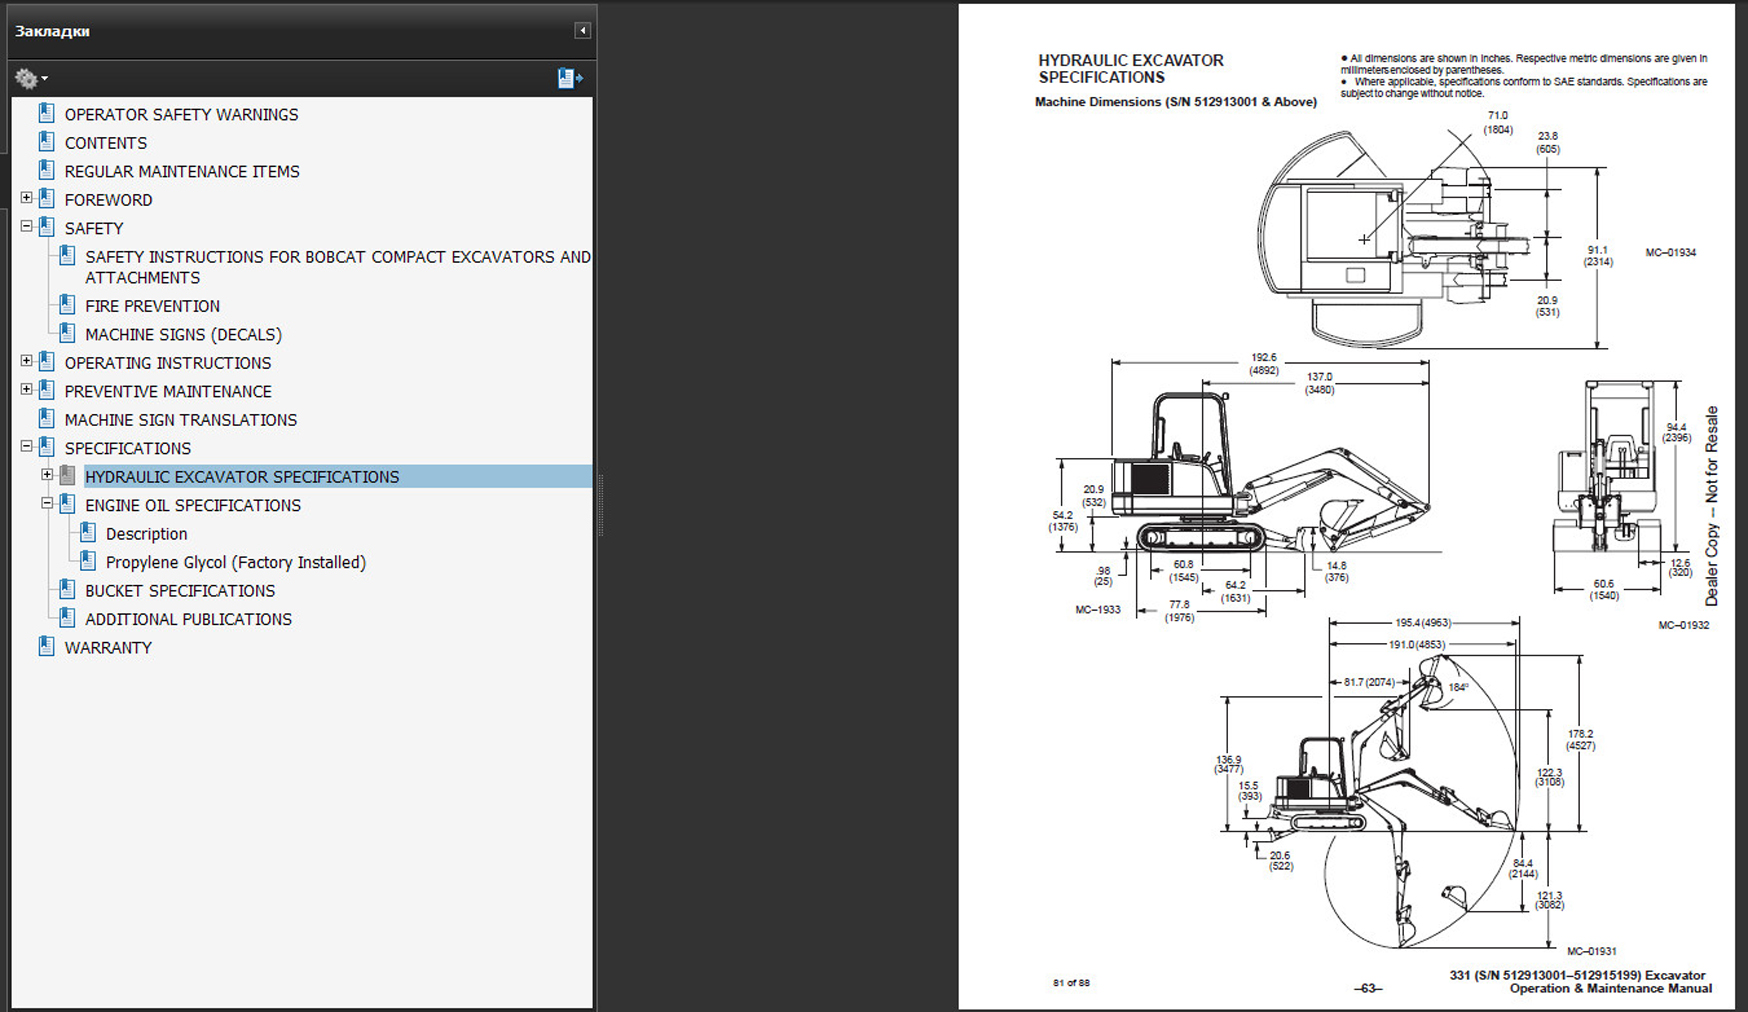Go to Propylene Glycol (Factory Installed) bookmark
The image size is (1748, 1012).
(x=235, y=563)
